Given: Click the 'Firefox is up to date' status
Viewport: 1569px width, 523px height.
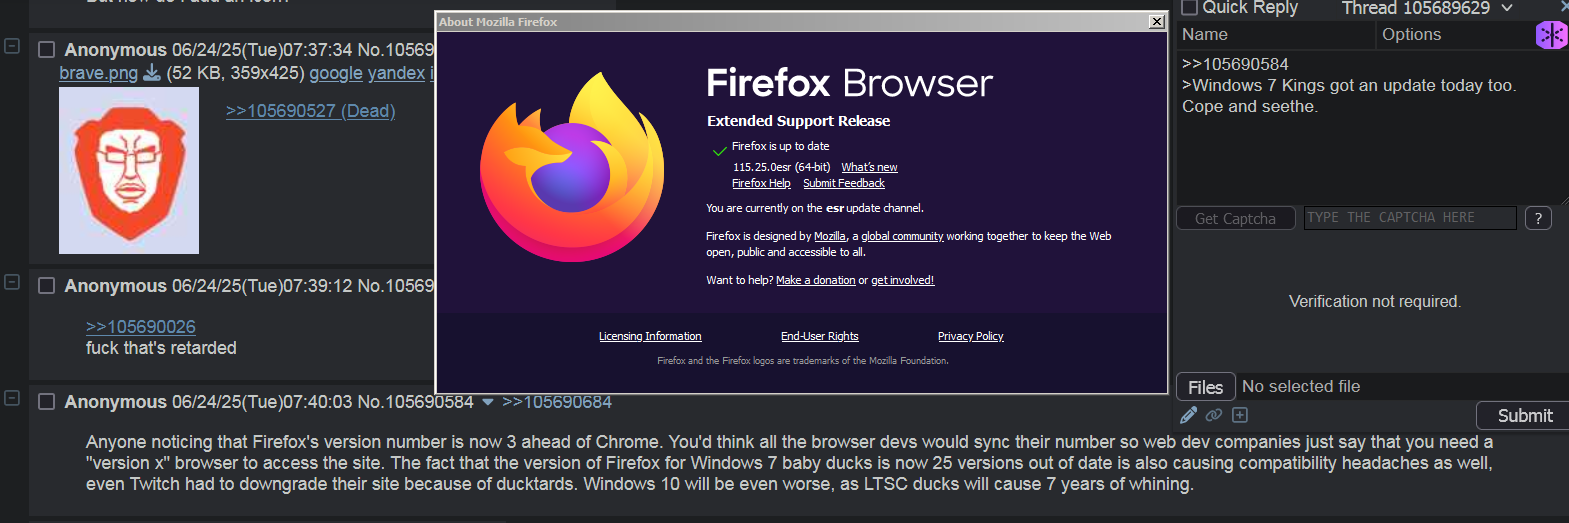Looking at the screenshot, I should (x=780, y=147).
